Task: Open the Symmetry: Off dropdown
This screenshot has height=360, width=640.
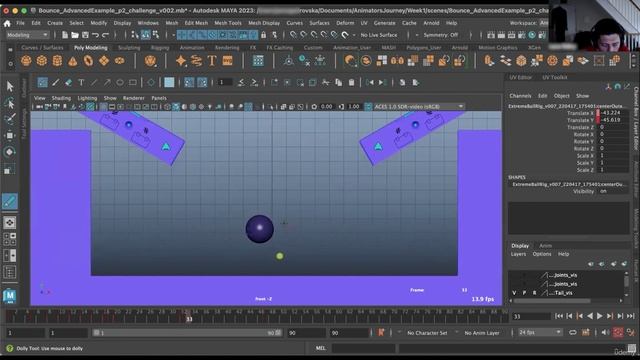Action: tap(441, 35)
